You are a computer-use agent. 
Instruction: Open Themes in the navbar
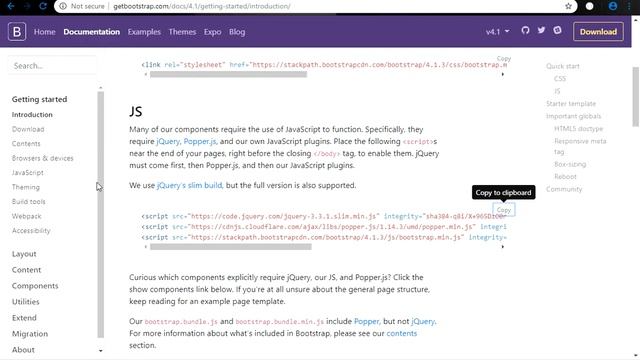pos(182,32)
